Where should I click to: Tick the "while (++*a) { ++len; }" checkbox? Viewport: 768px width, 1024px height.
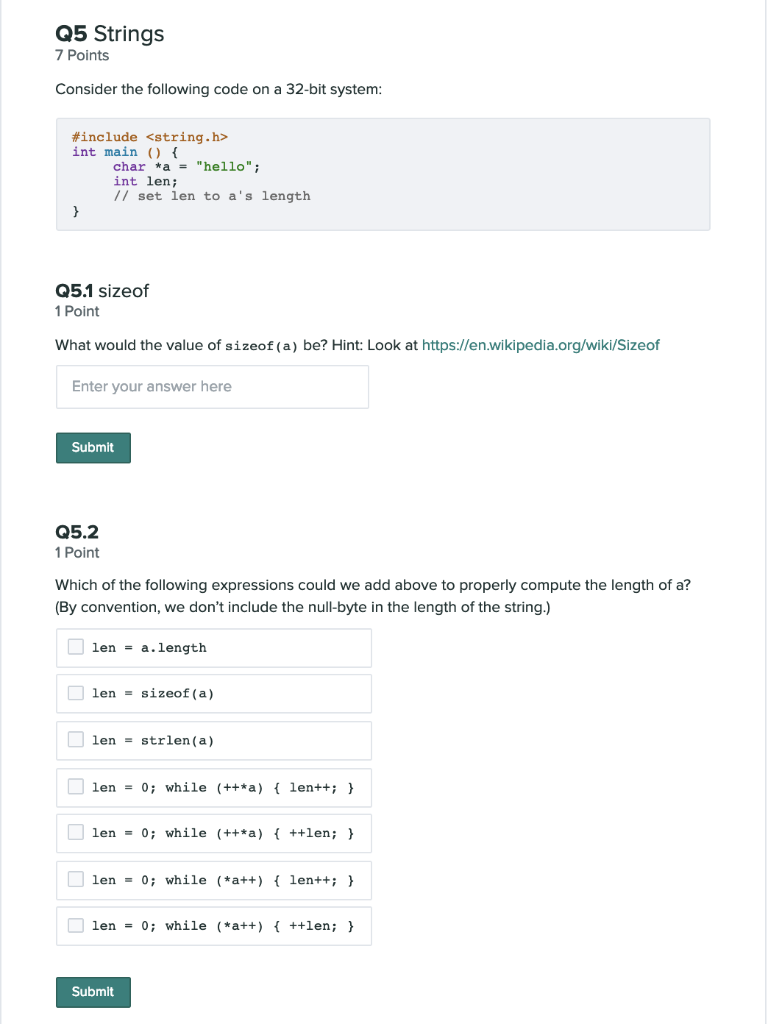[75, 833]
